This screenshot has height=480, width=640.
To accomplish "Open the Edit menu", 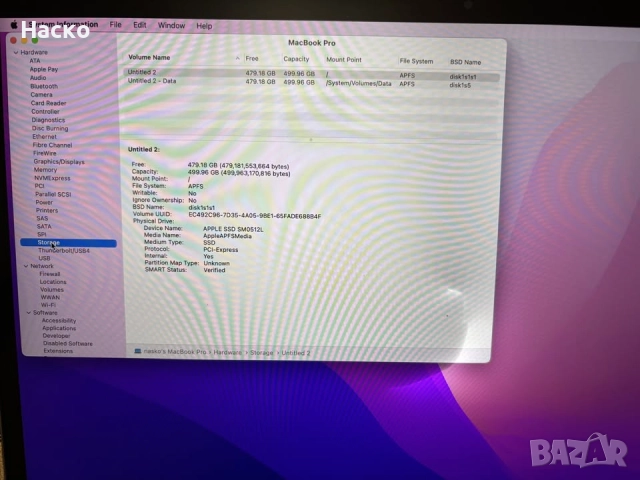I will 140,25.
